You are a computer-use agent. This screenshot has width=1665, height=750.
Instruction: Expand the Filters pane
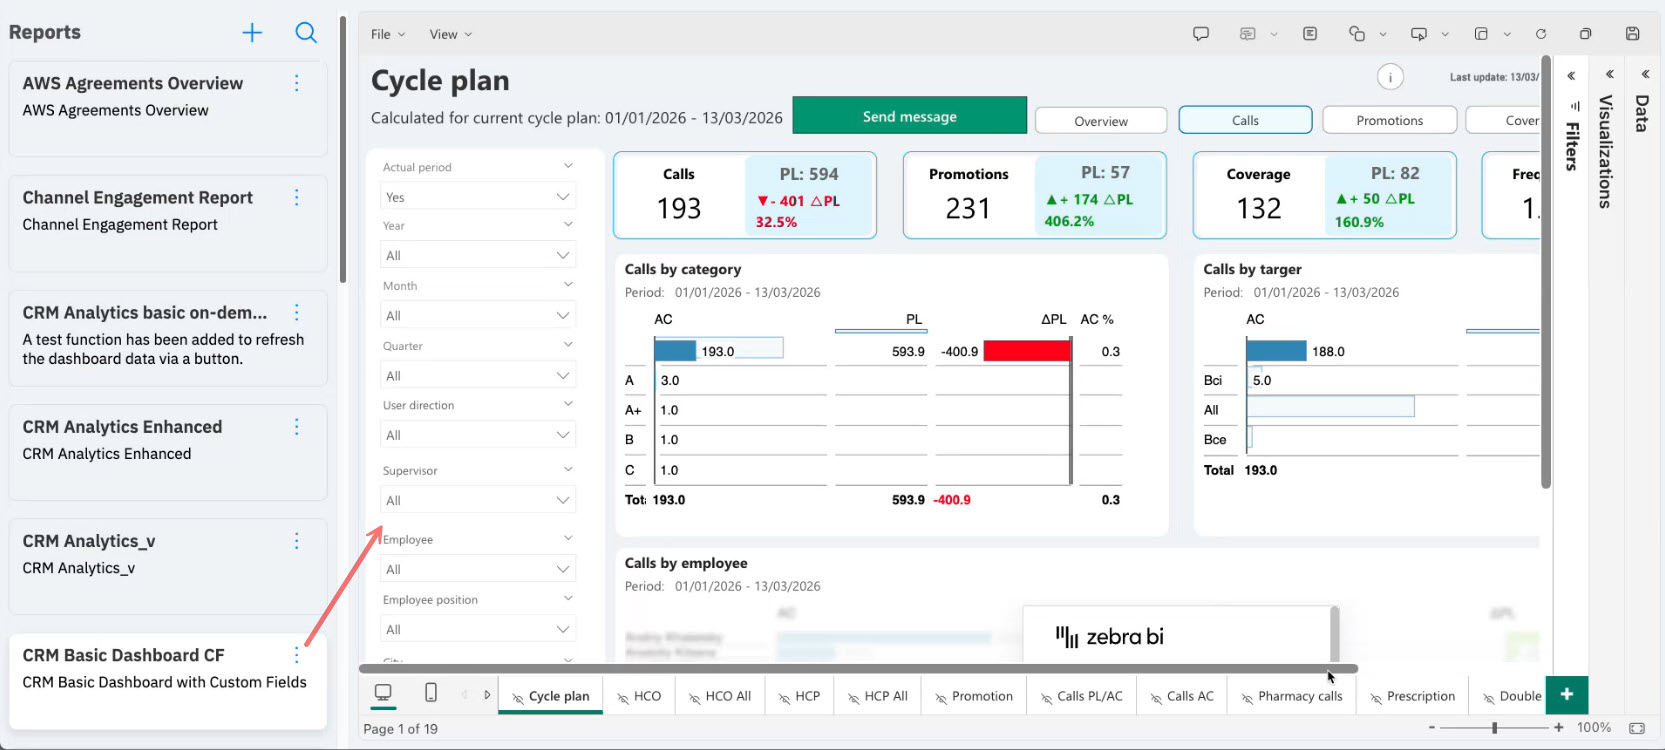pyautogui.click(x=1571, y=76)
